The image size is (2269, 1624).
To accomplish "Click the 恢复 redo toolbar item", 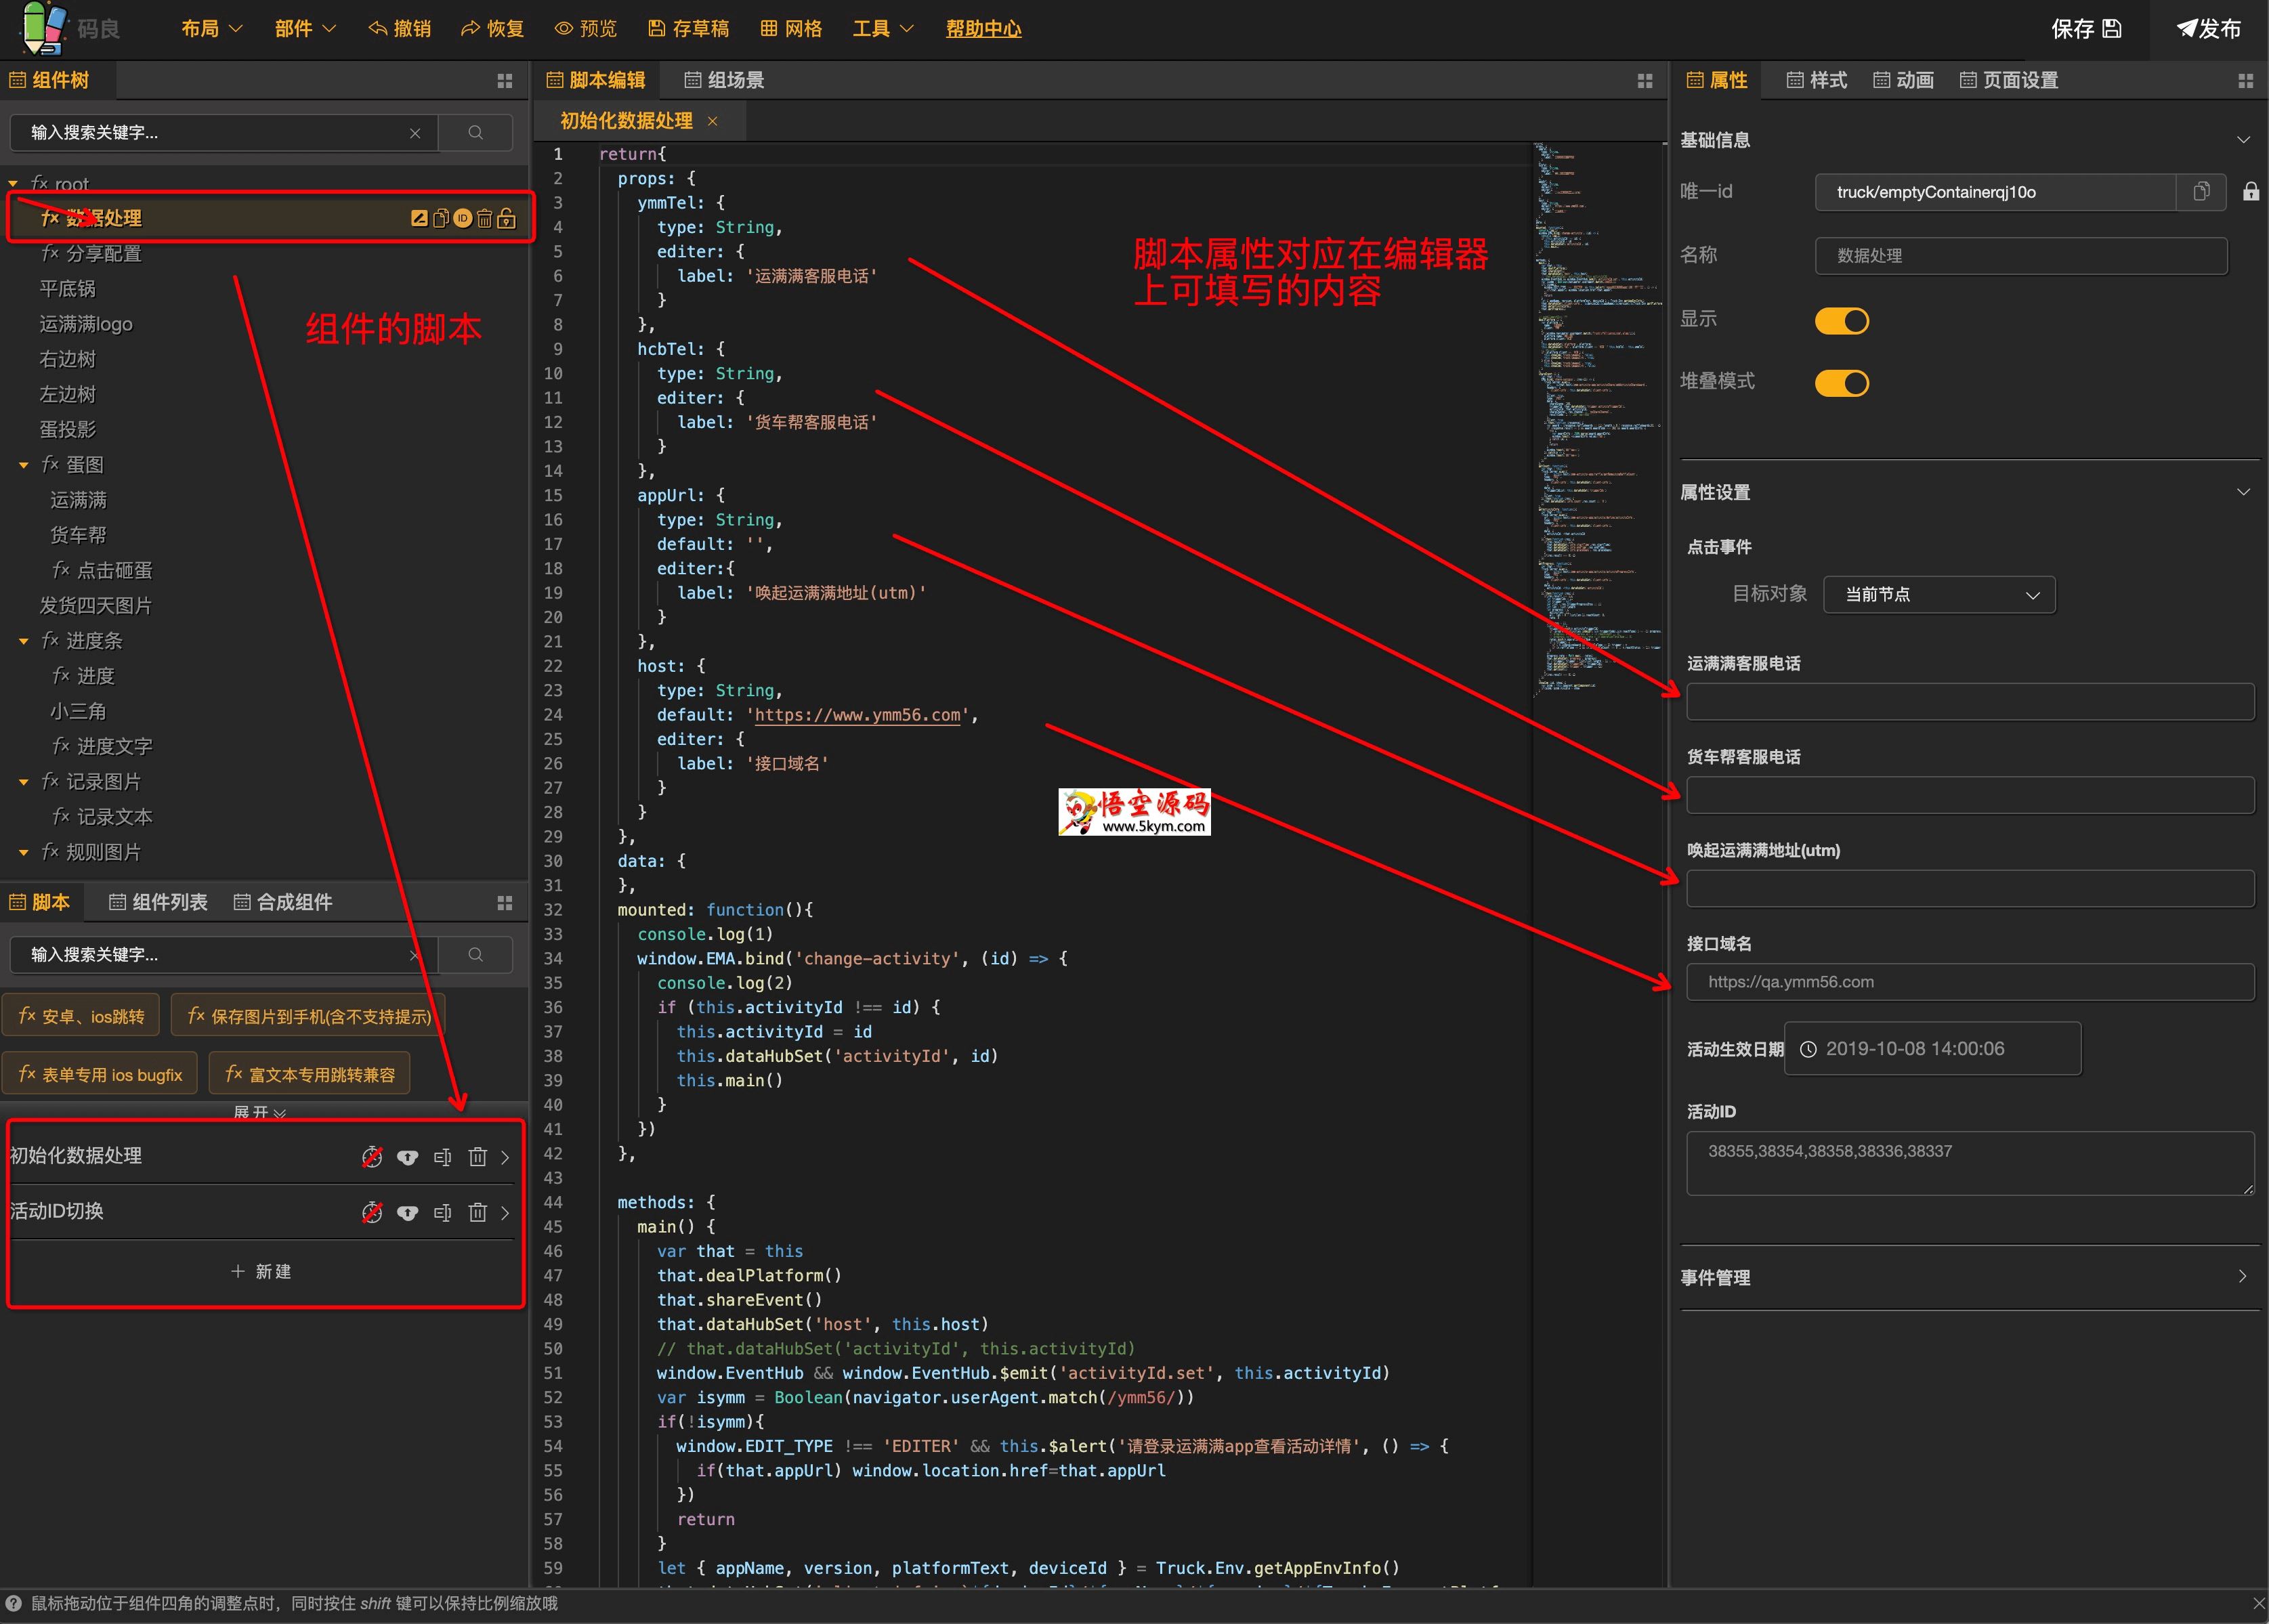I will click(492, 28).
